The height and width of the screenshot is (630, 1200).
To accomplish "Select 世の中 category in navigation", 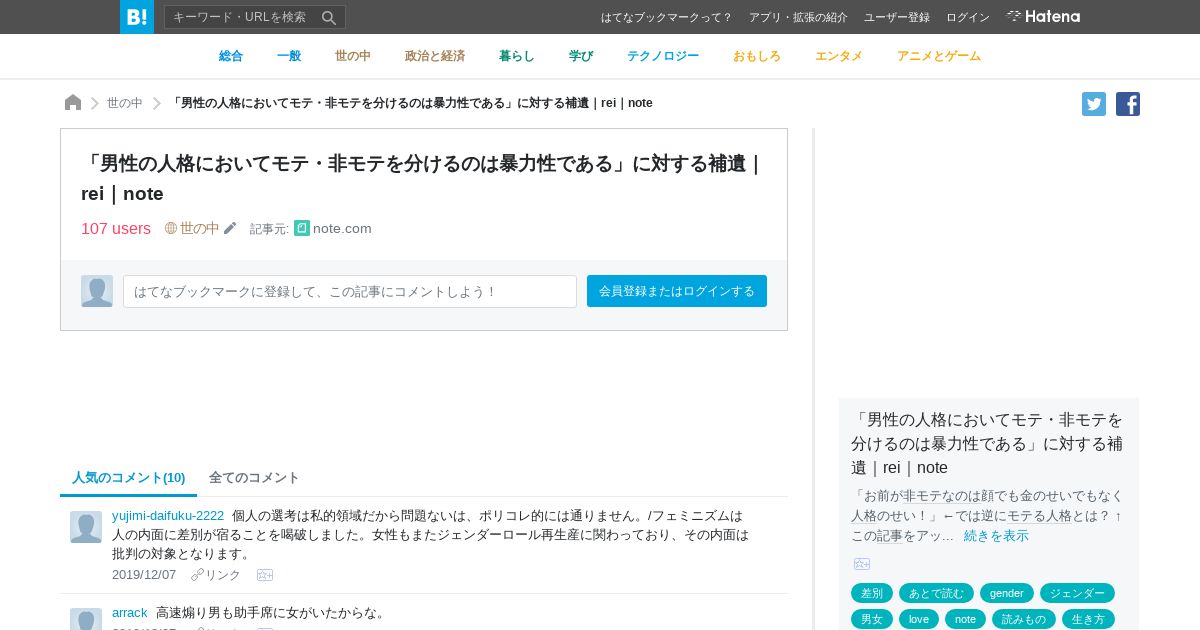I will click(353, 56).
